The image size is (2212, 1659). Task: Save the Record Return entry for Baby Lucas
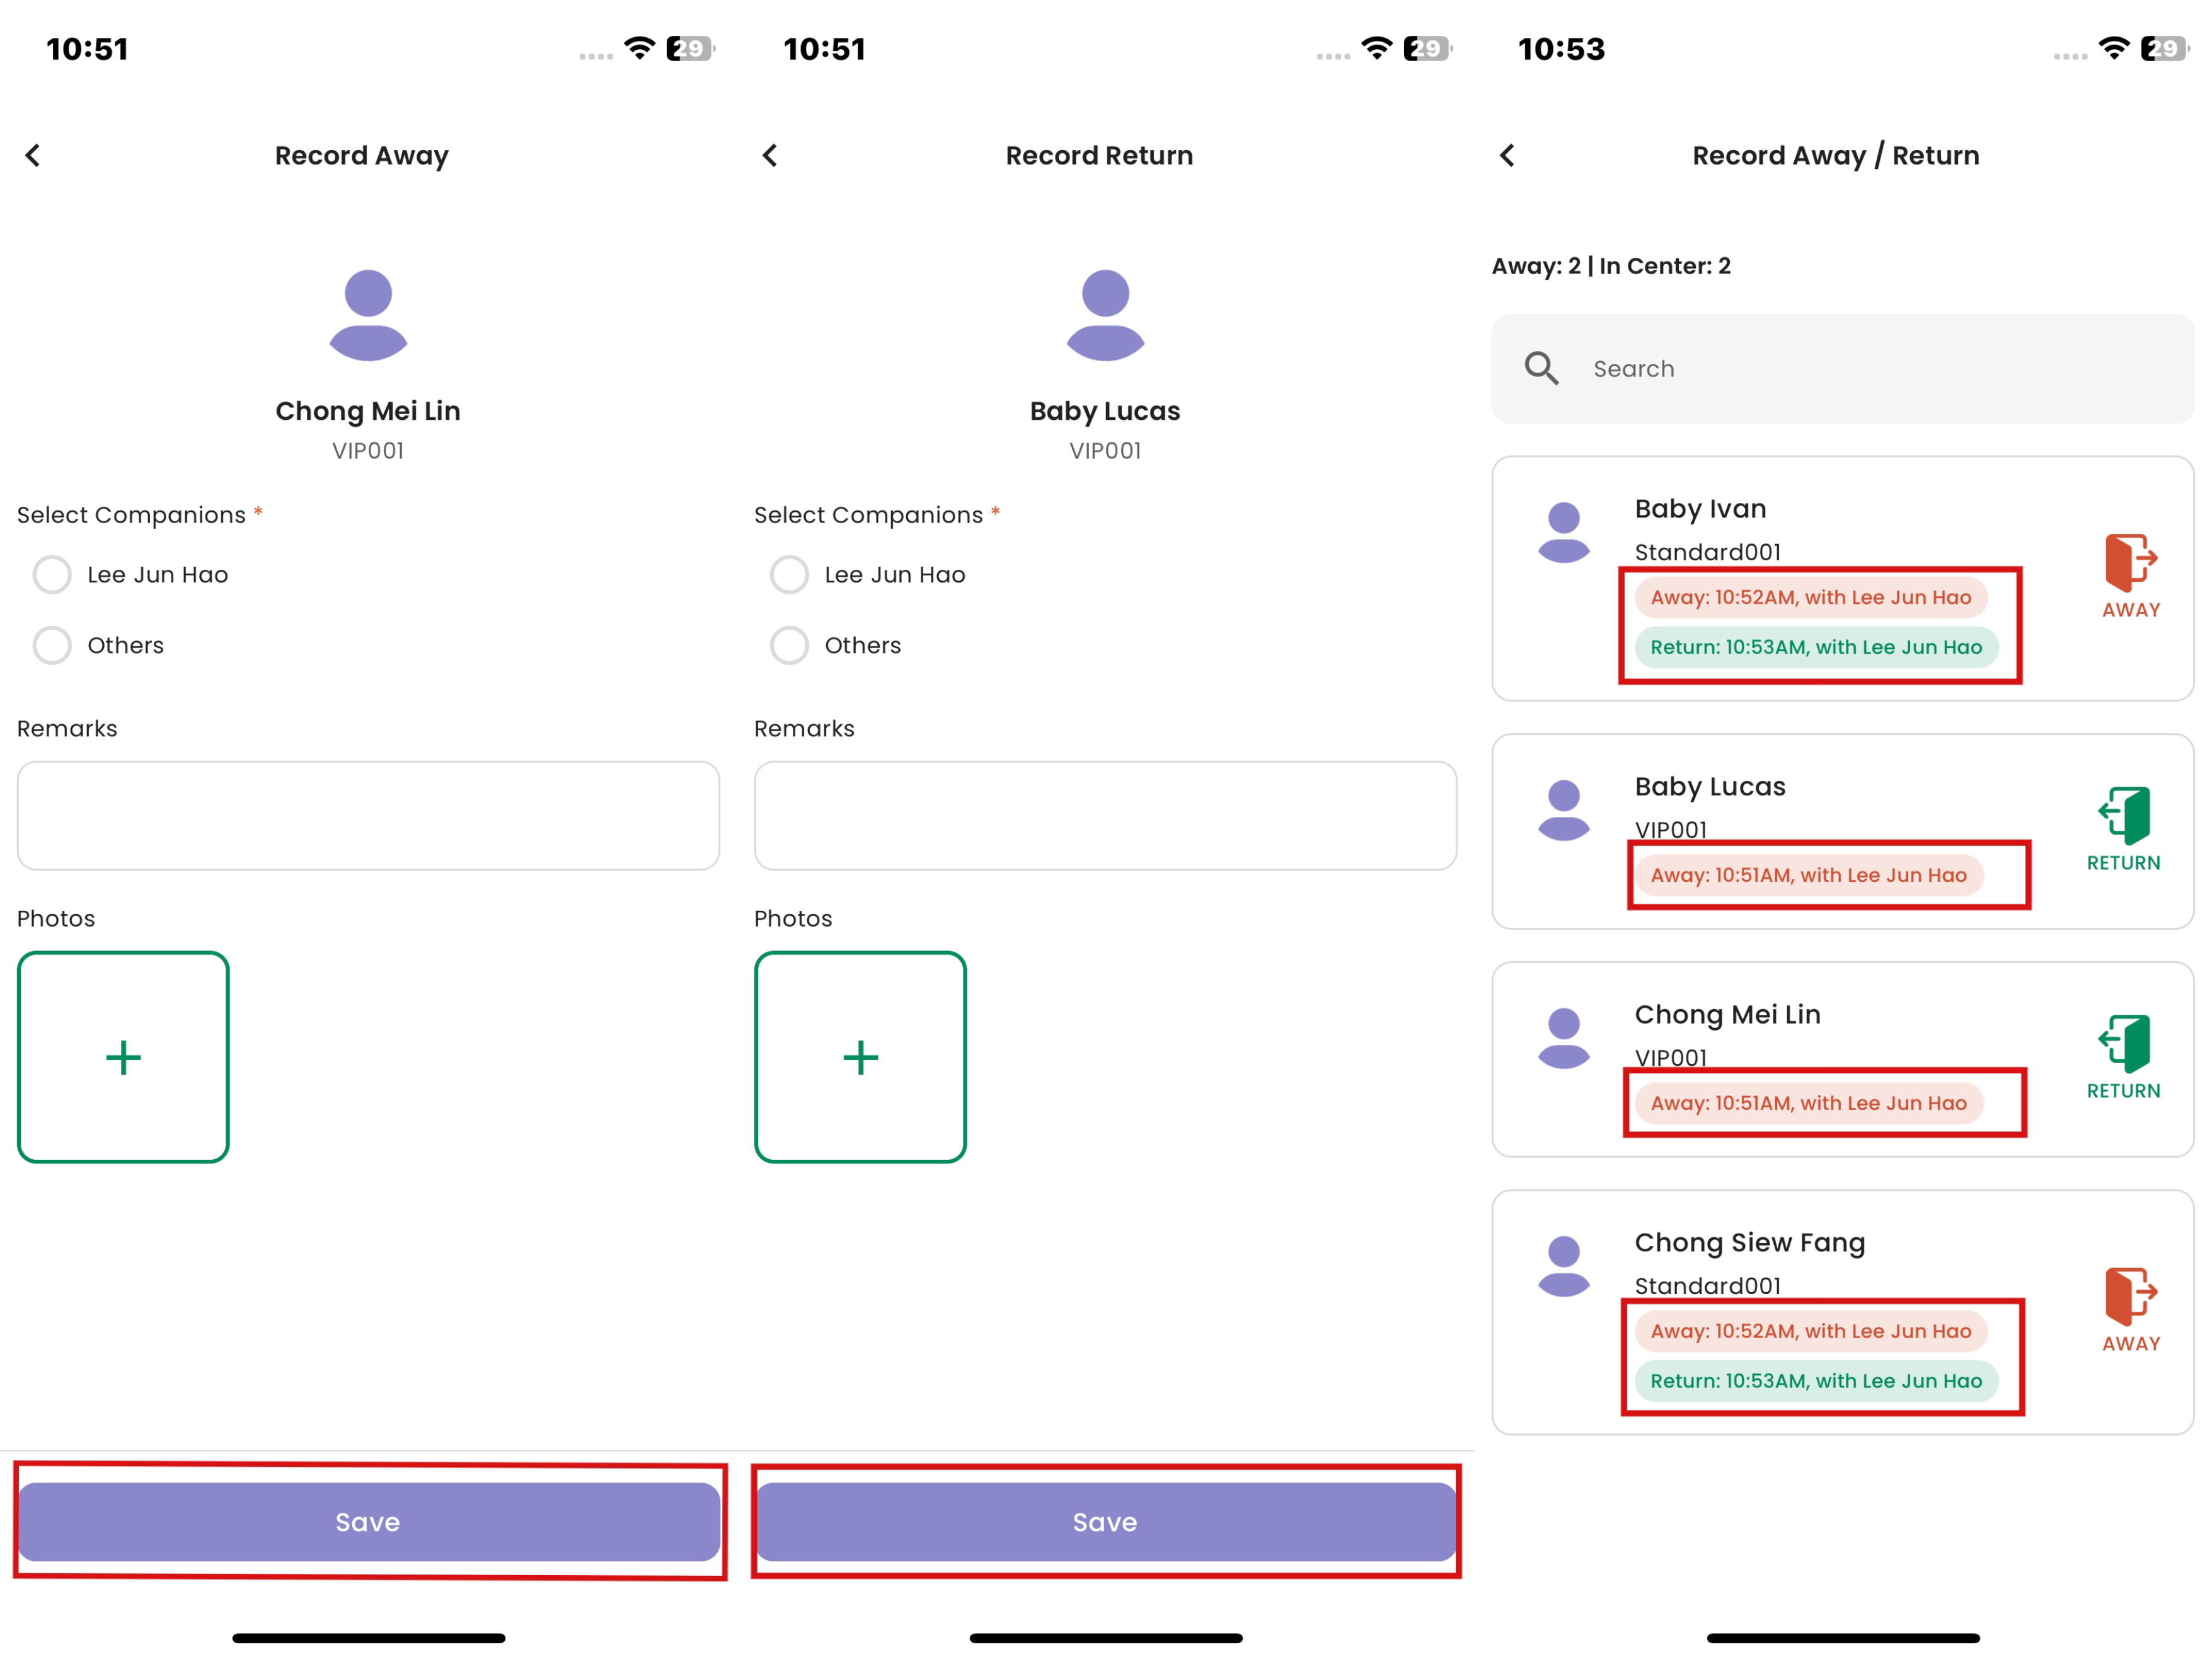(1105, 1522)
